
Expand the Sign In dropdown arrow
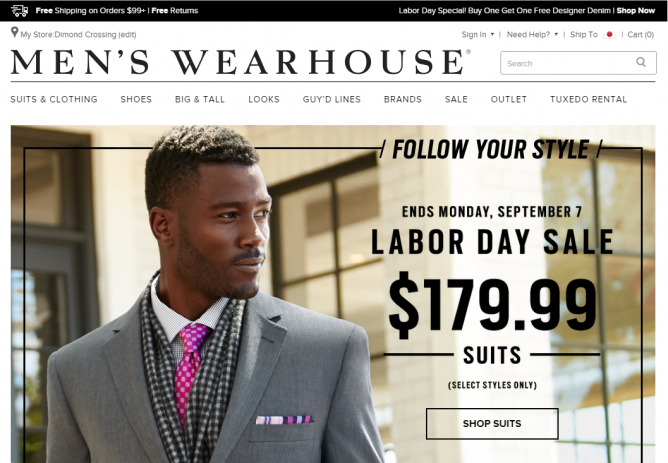point(492,35)
